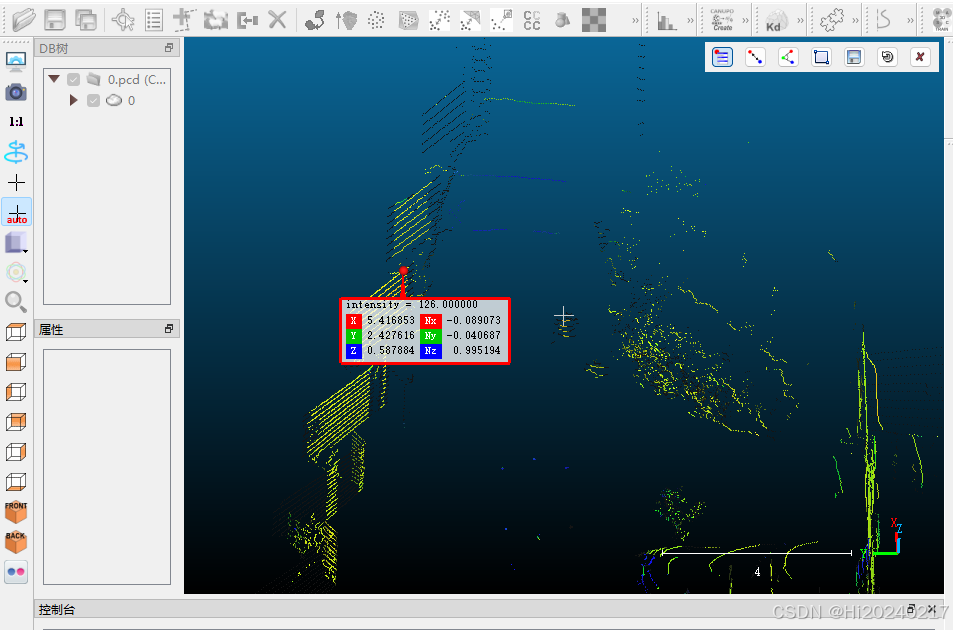Click the closest point set icon
953x630 pixels.
501,20
